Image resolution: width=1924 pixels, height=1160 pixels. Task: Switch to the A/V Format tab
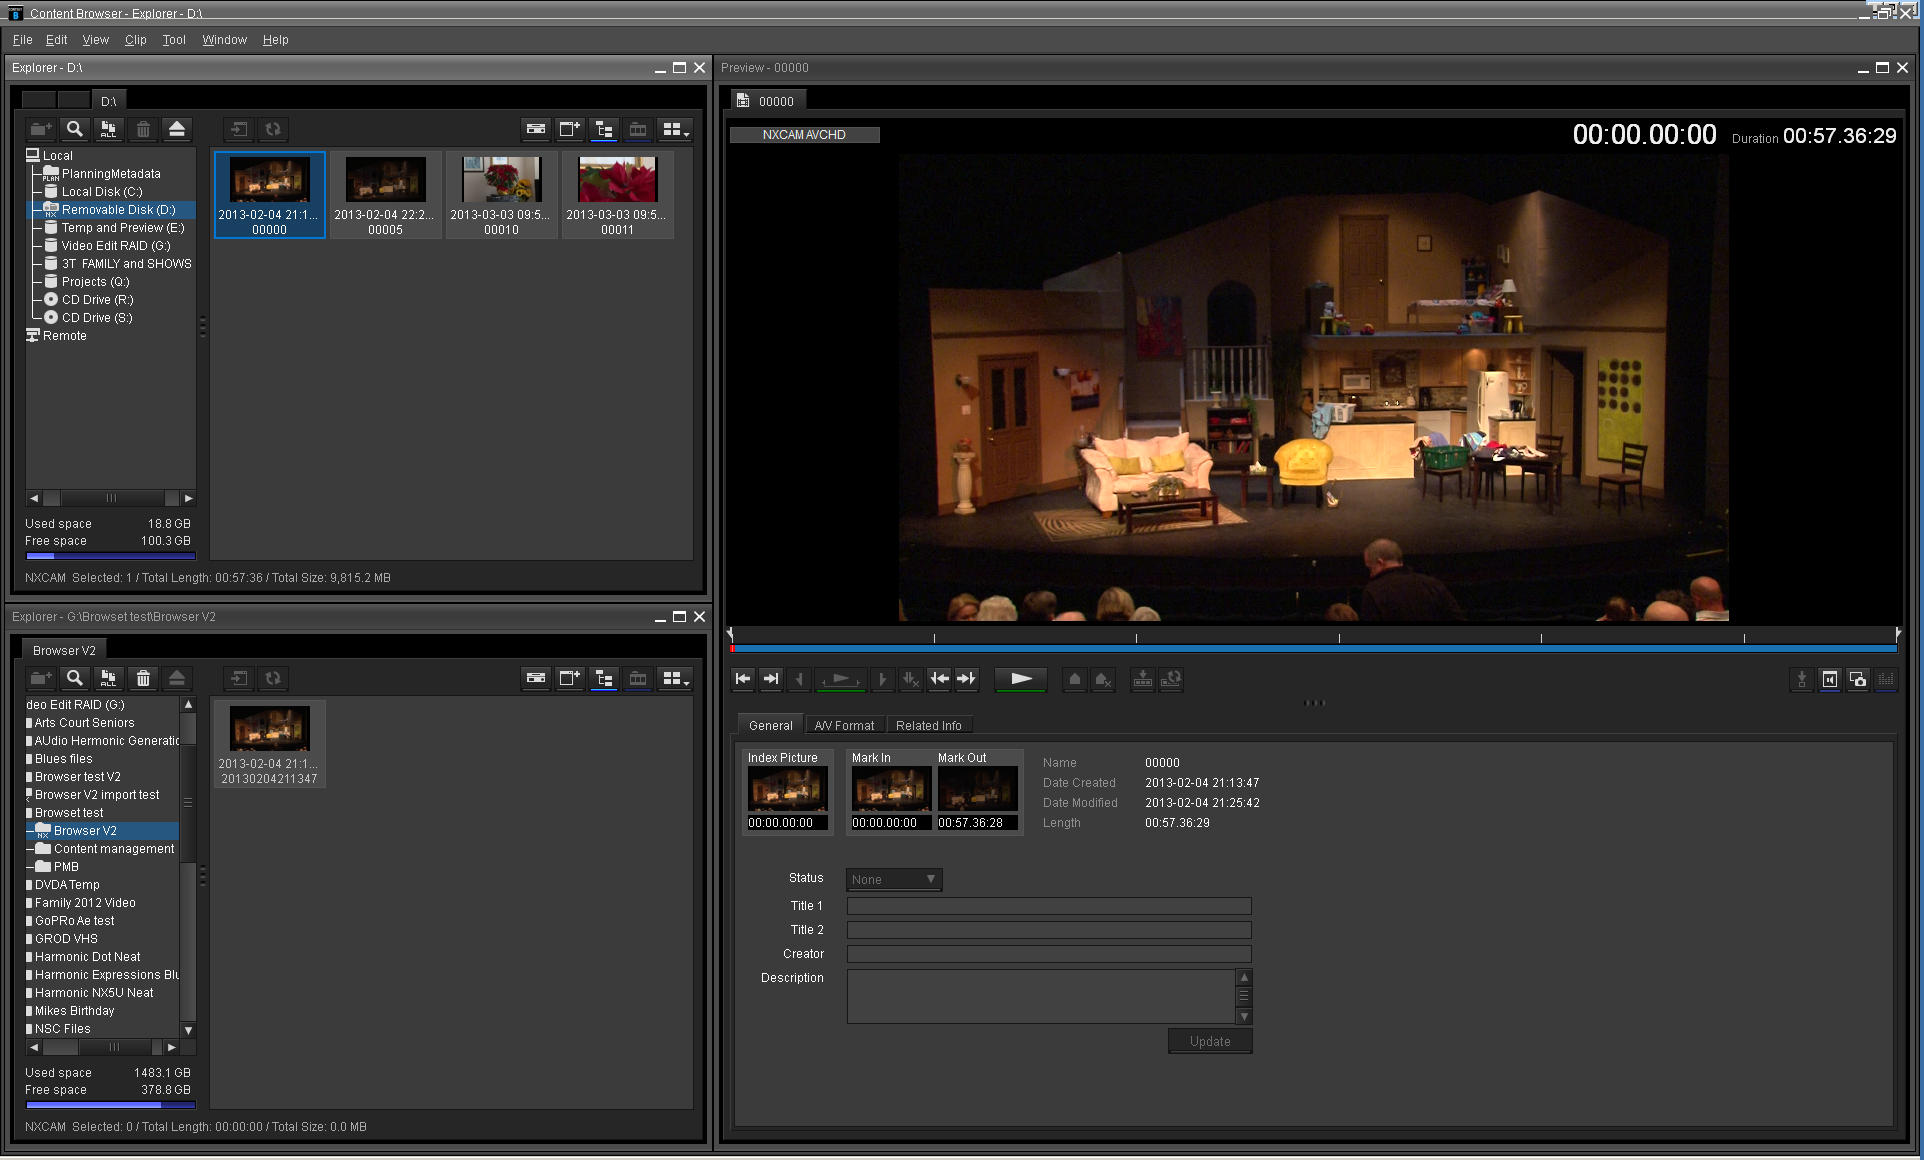pos(844,726)
